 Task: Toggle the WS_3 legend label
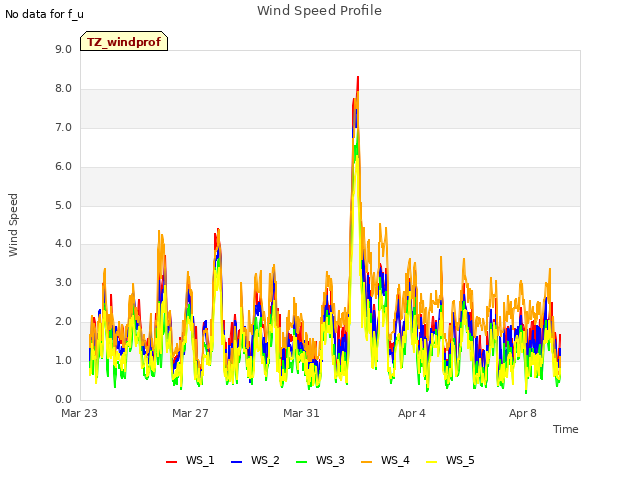330,460
